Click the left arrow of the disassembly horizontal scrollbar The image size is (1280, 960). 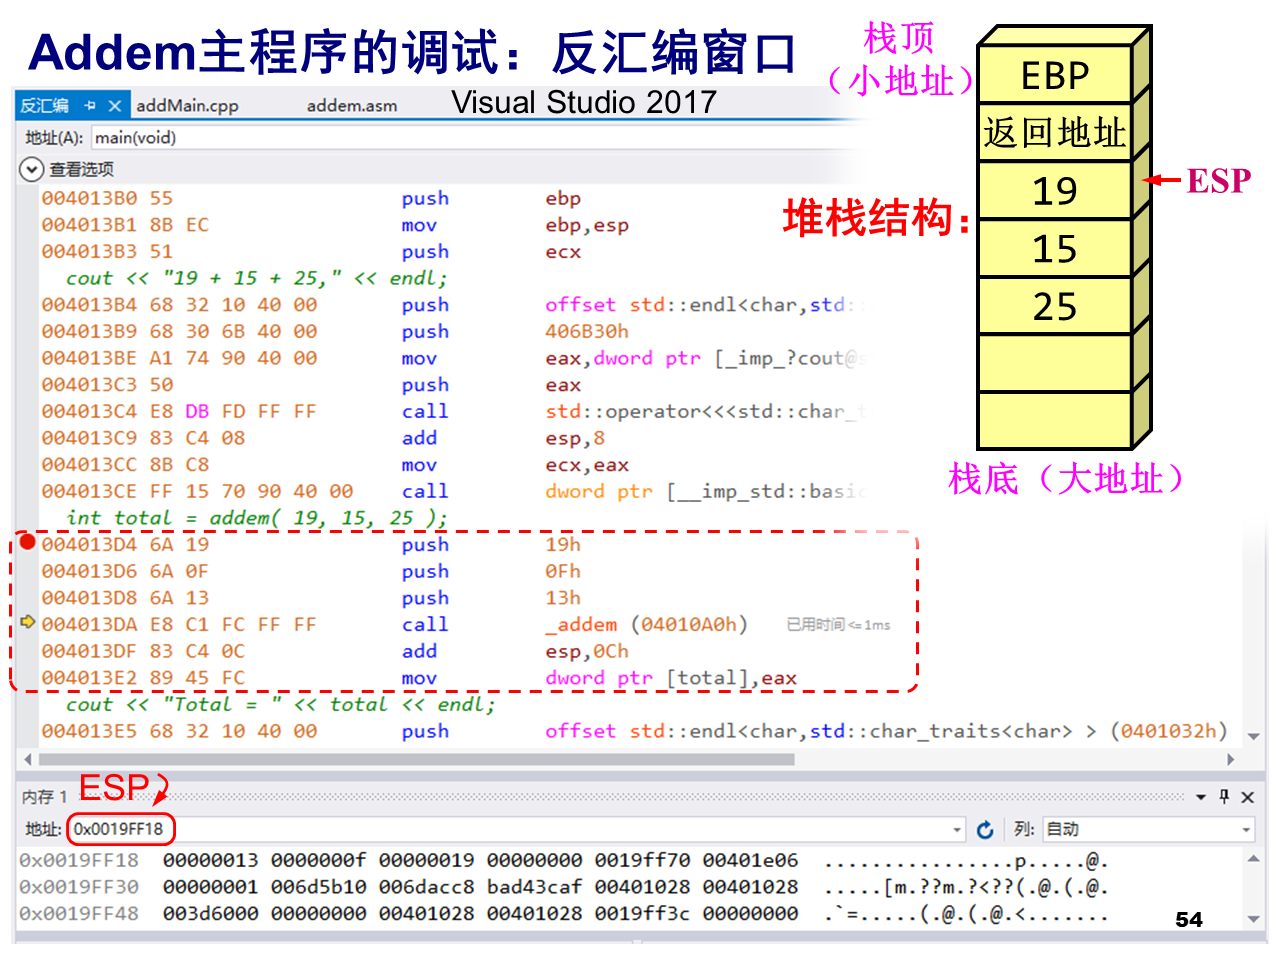pyautogui.click(x=27, y=759)
